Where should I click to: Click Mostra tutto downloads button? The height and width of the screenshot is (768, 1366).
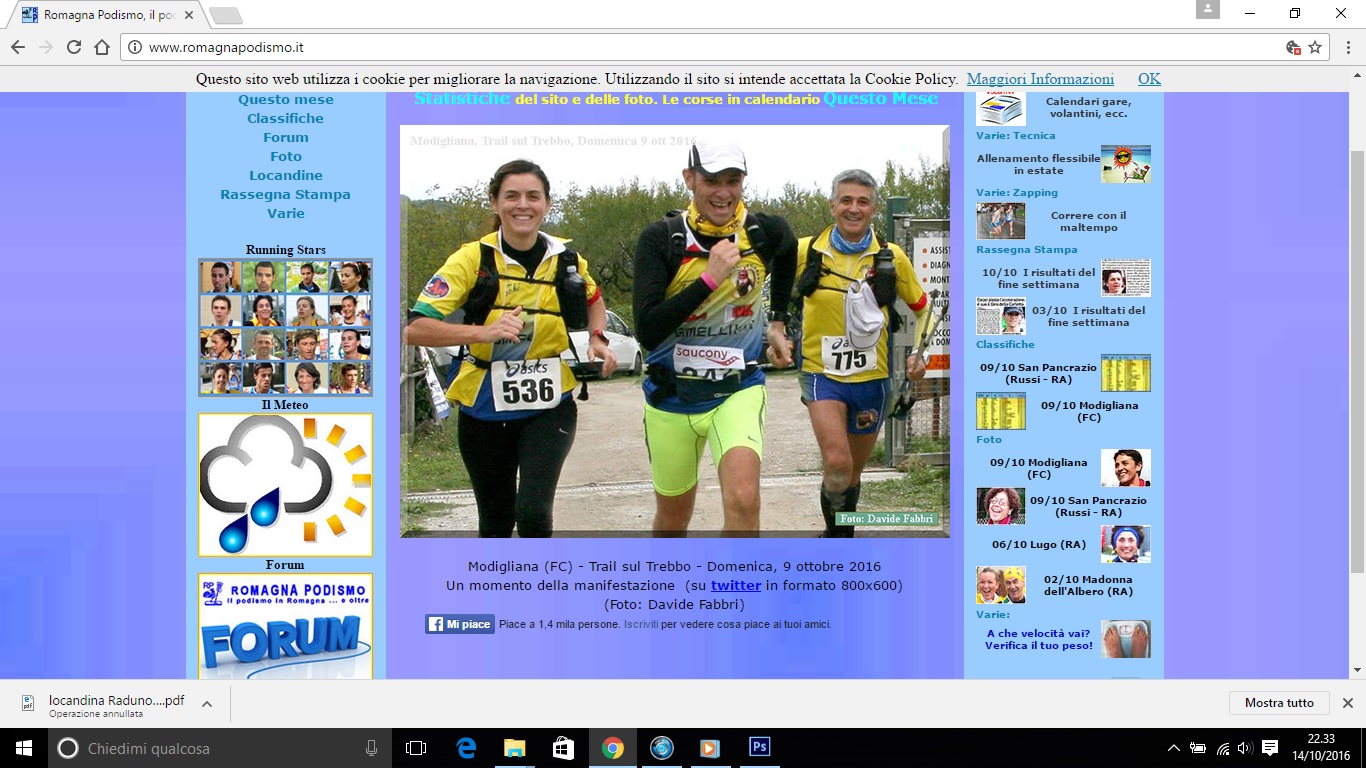(1279, 703)
